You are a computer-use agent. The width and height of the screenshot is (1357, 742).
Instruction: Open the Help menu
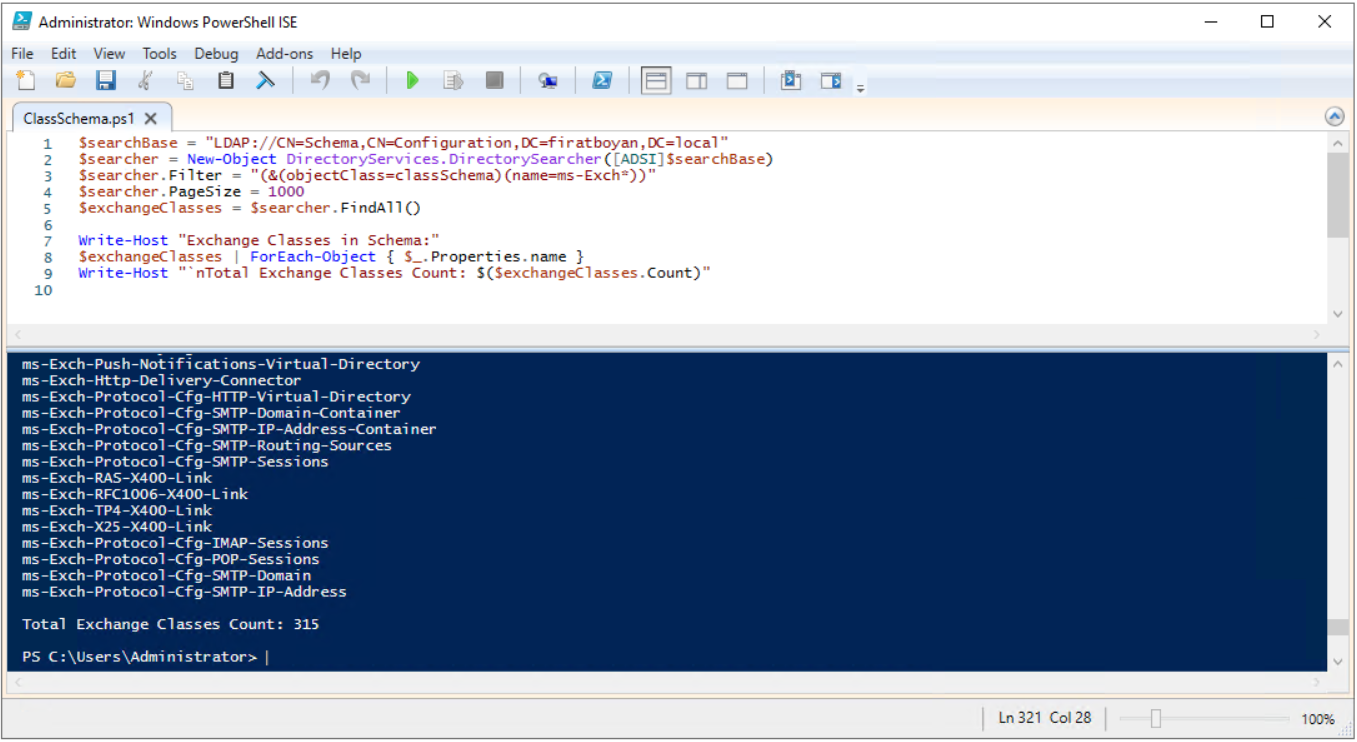tap(346, 54)
